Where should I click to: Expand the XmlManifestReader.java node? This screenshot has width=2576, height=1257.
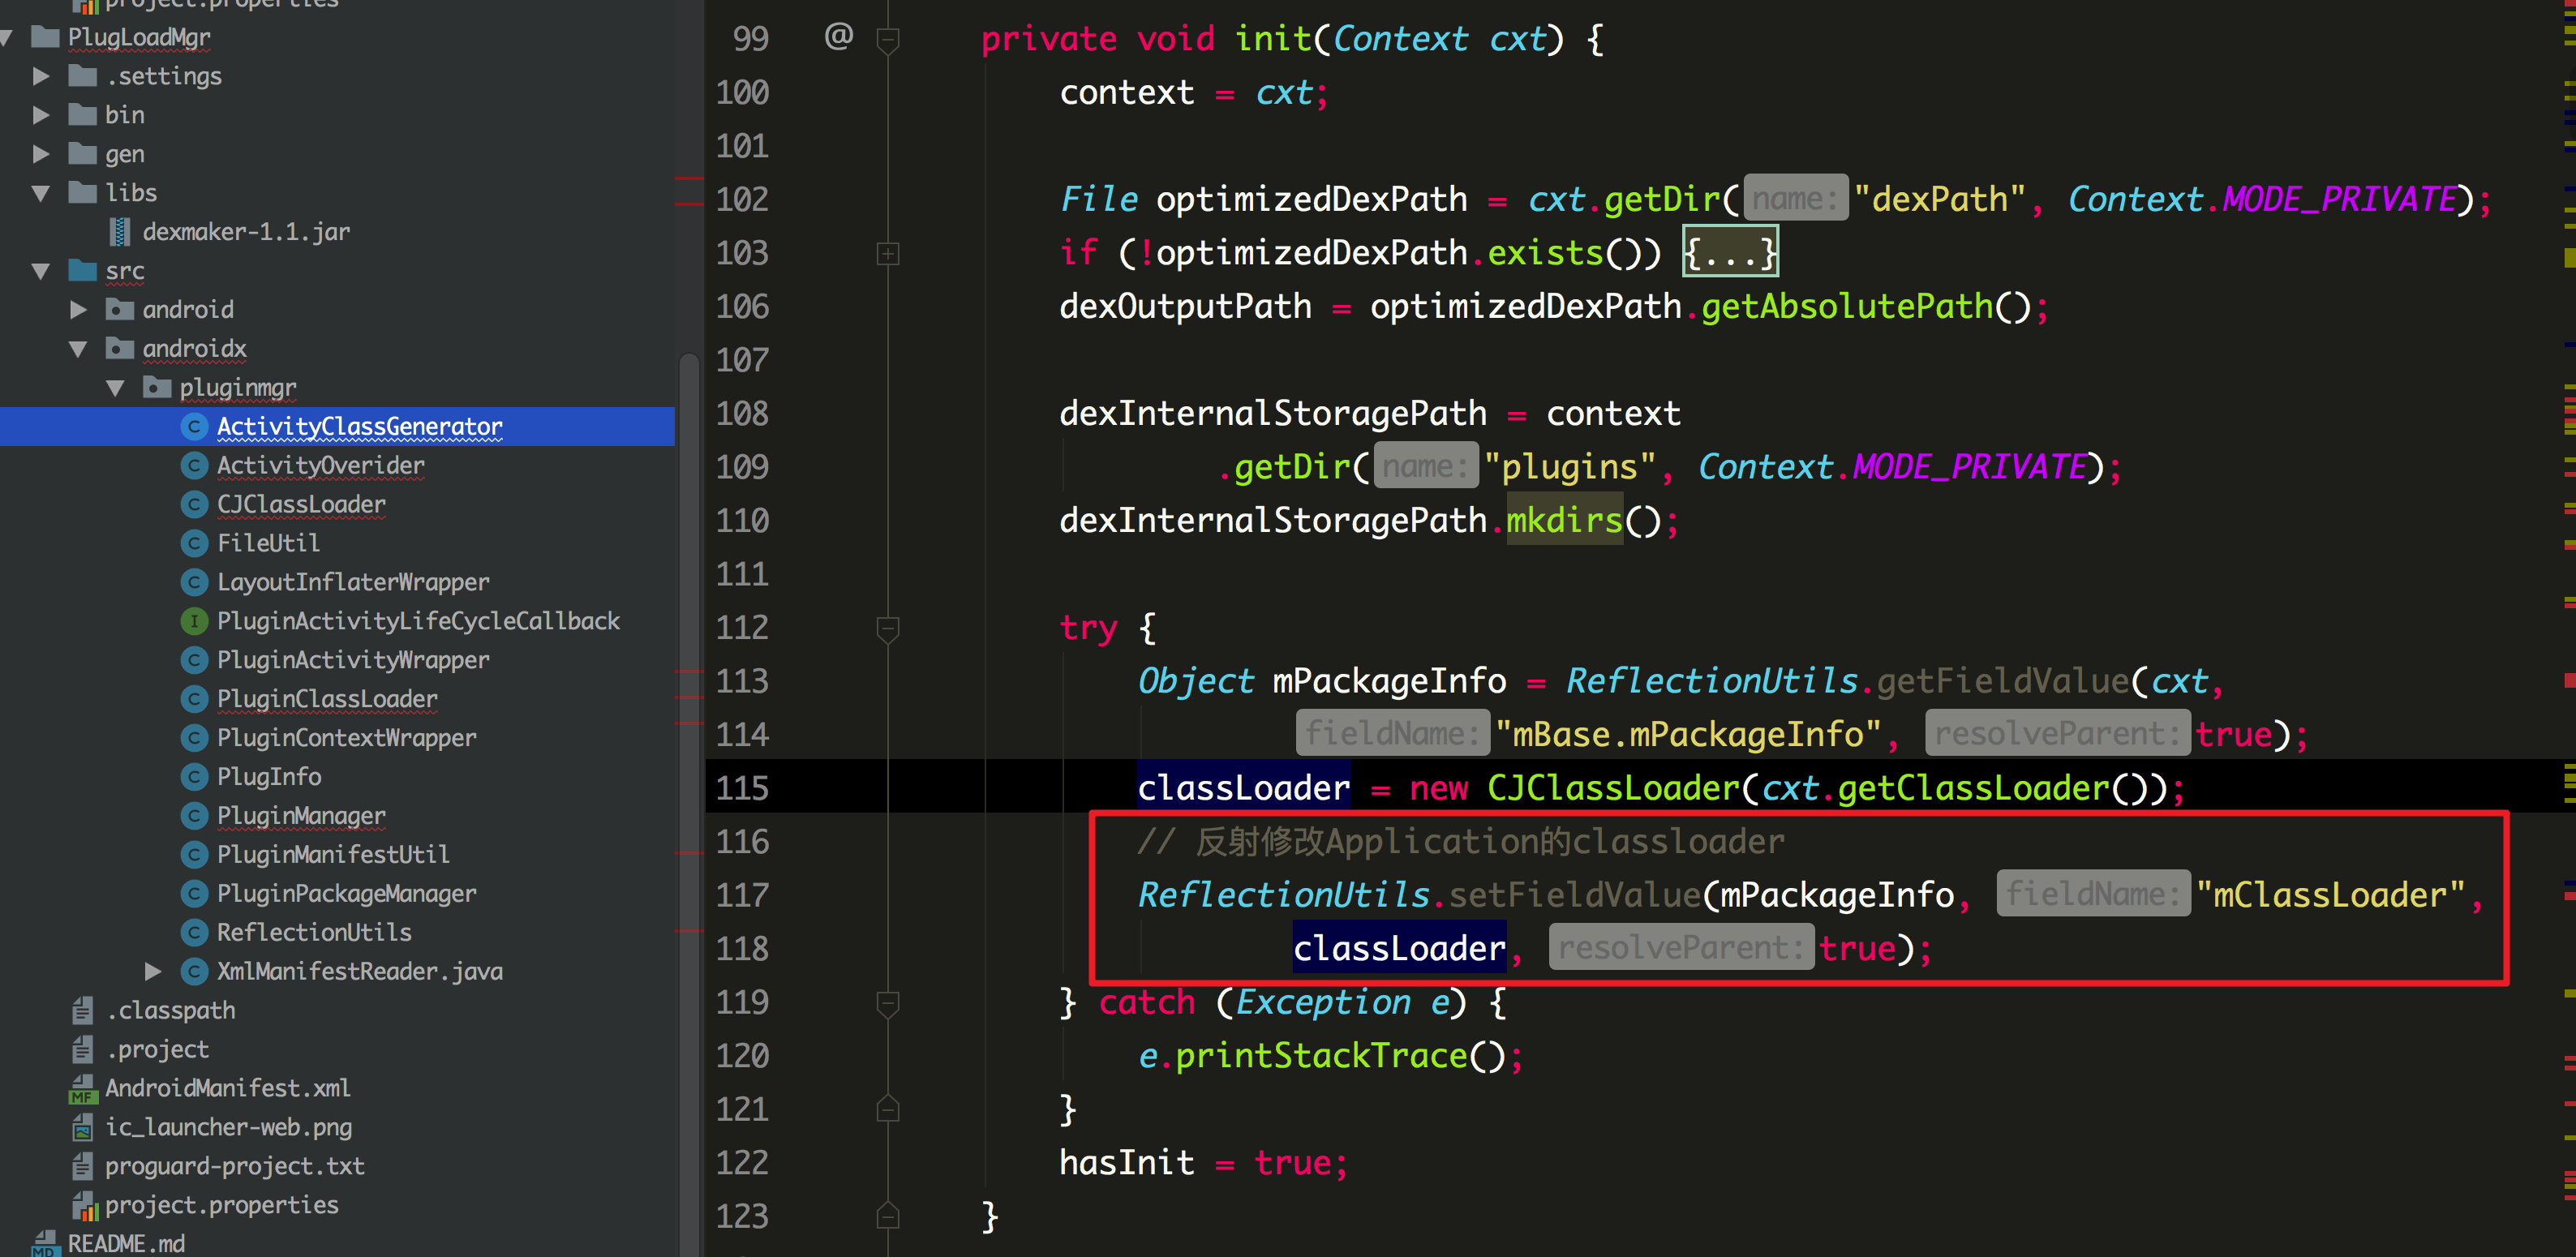pos(153,971)
